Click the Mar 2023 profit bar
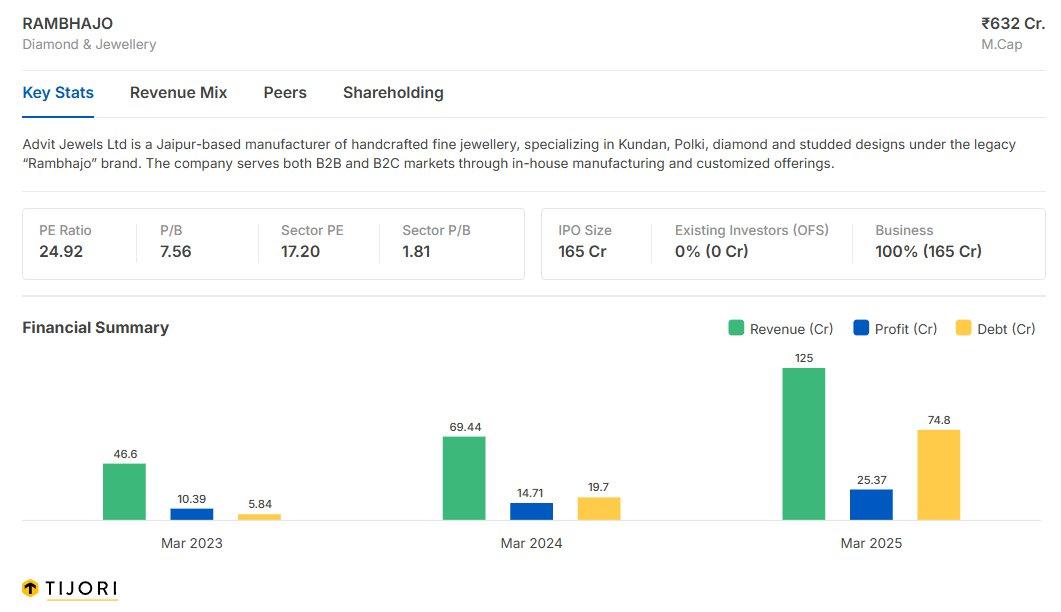This screenshot has height=612, width=1061. (191, 515)
